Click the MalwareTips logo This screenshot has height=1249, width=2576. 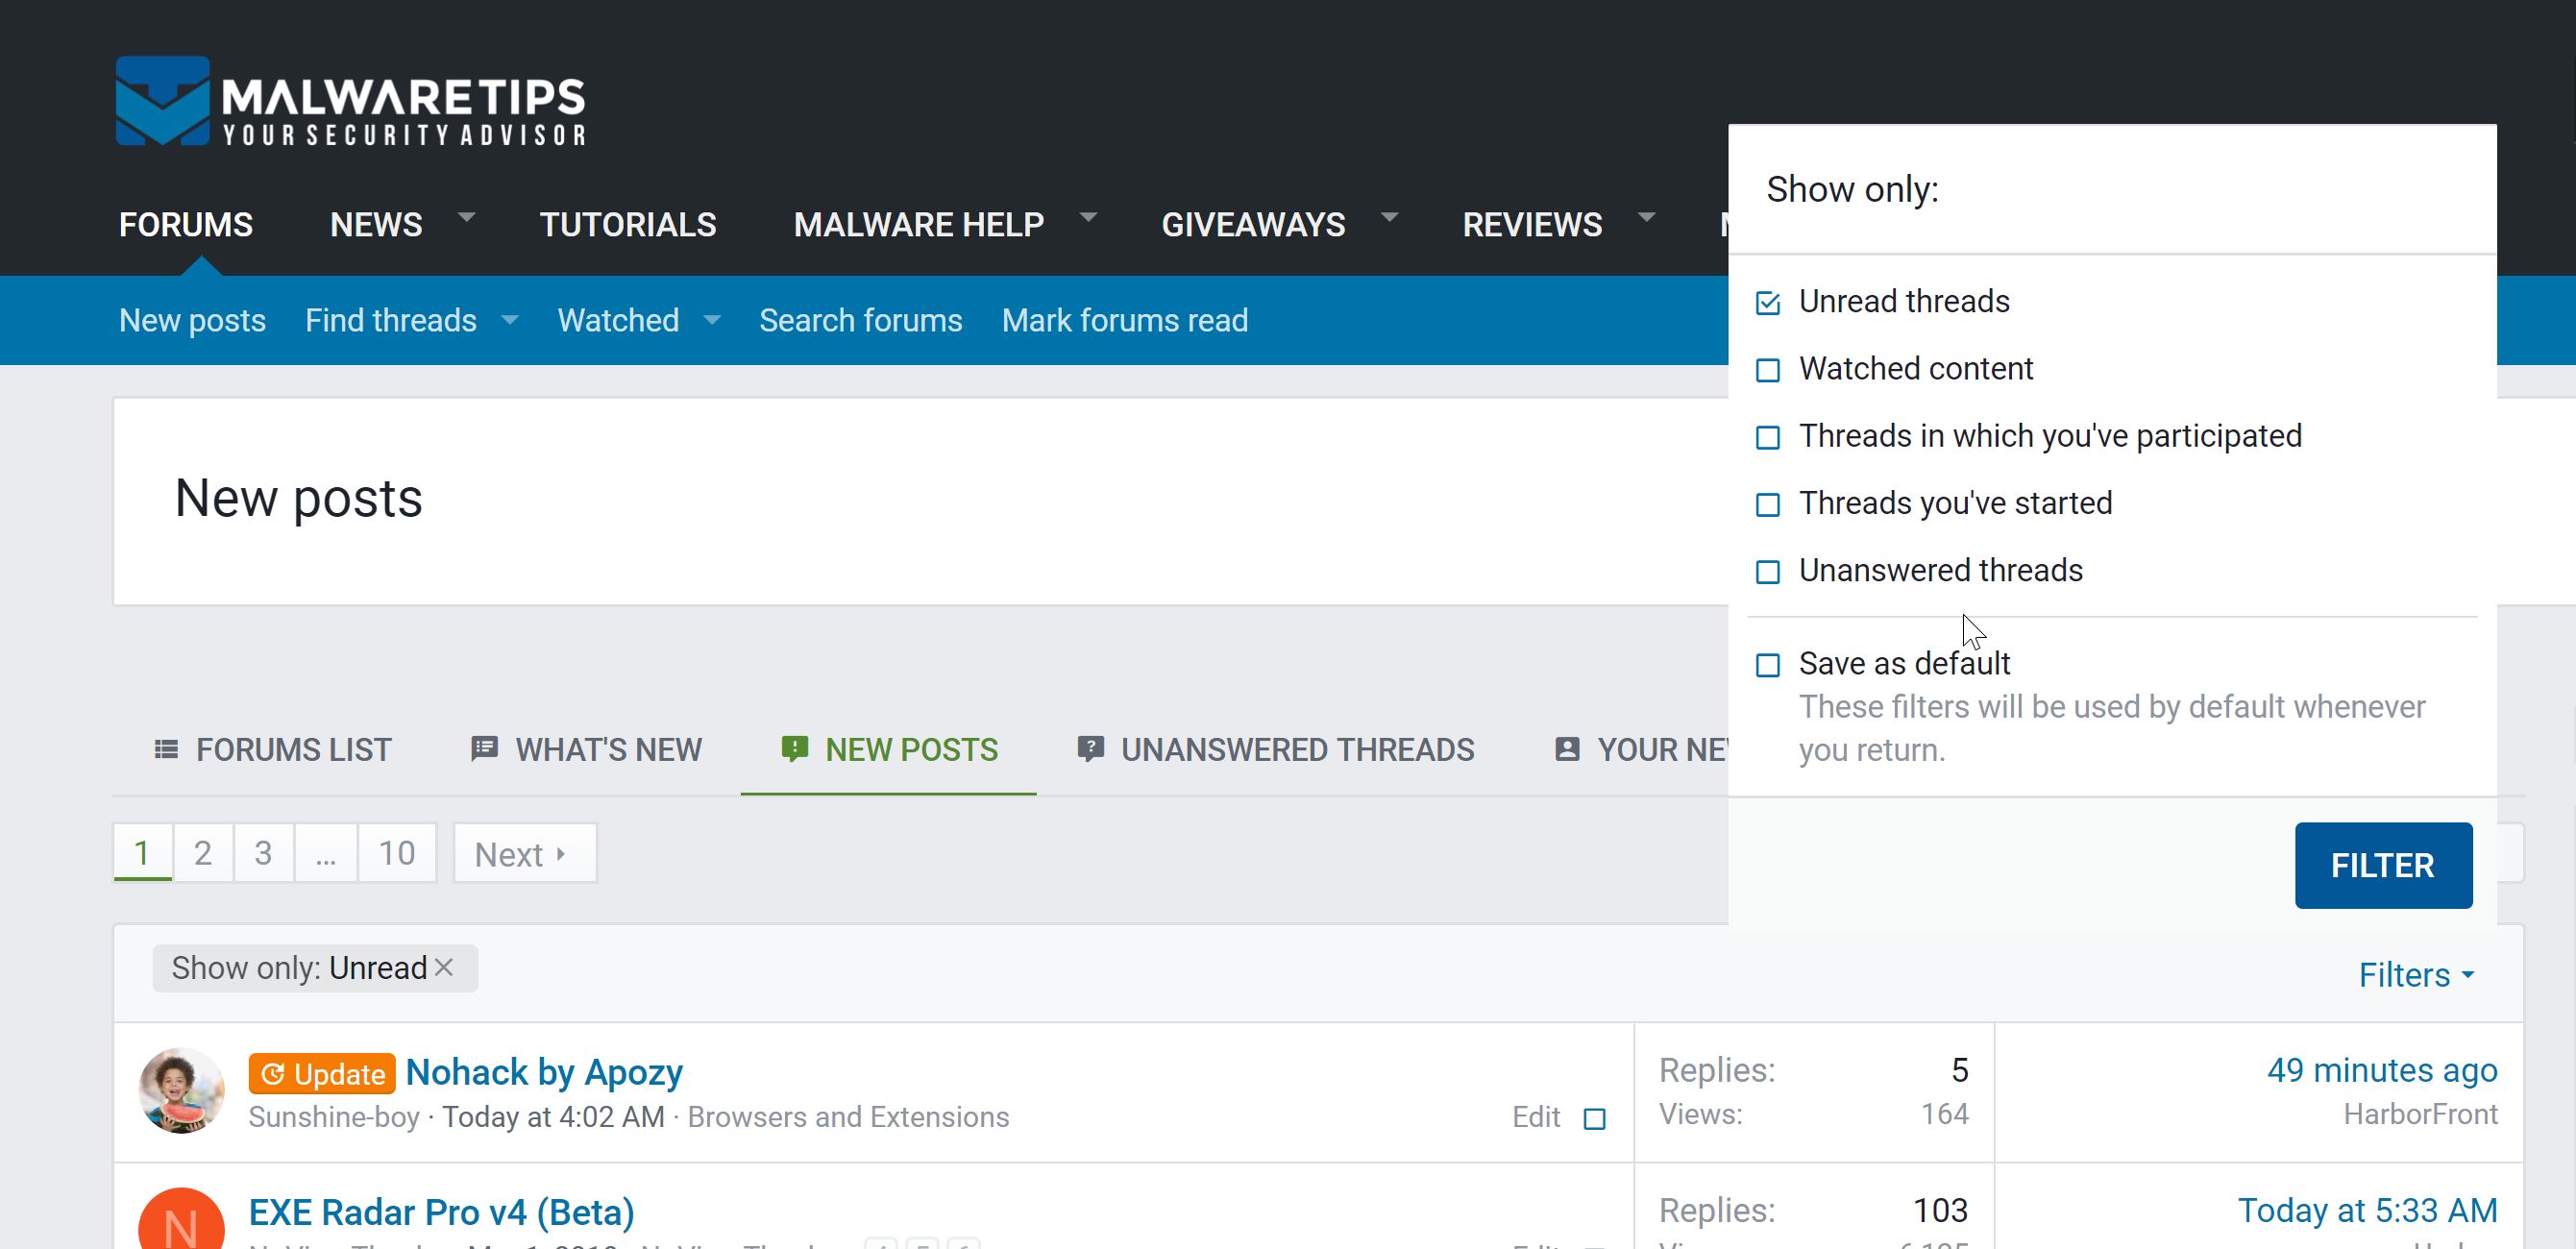click(x=350, y=102)
